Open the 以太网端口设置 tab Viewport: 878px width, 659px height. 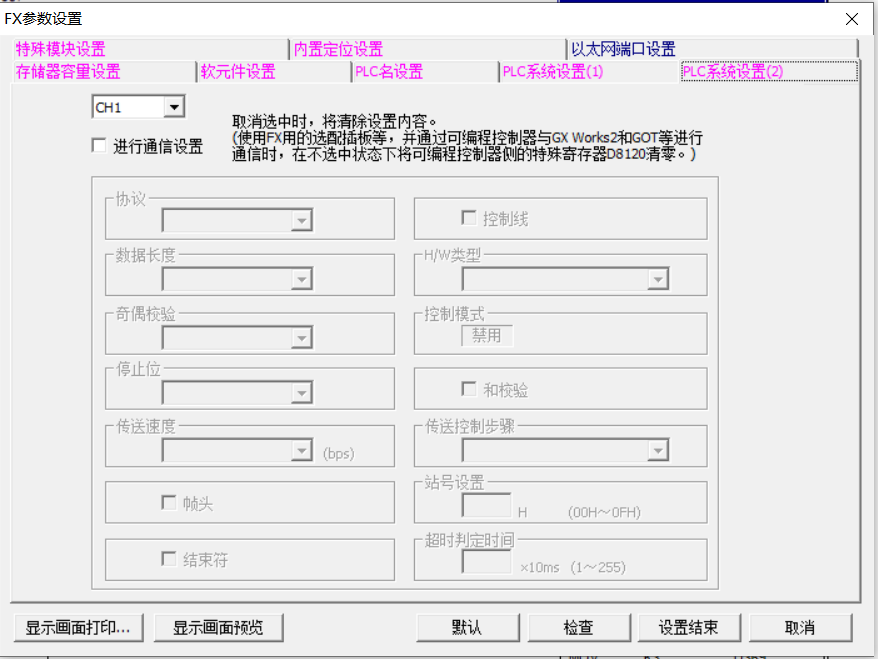(623, 49)
